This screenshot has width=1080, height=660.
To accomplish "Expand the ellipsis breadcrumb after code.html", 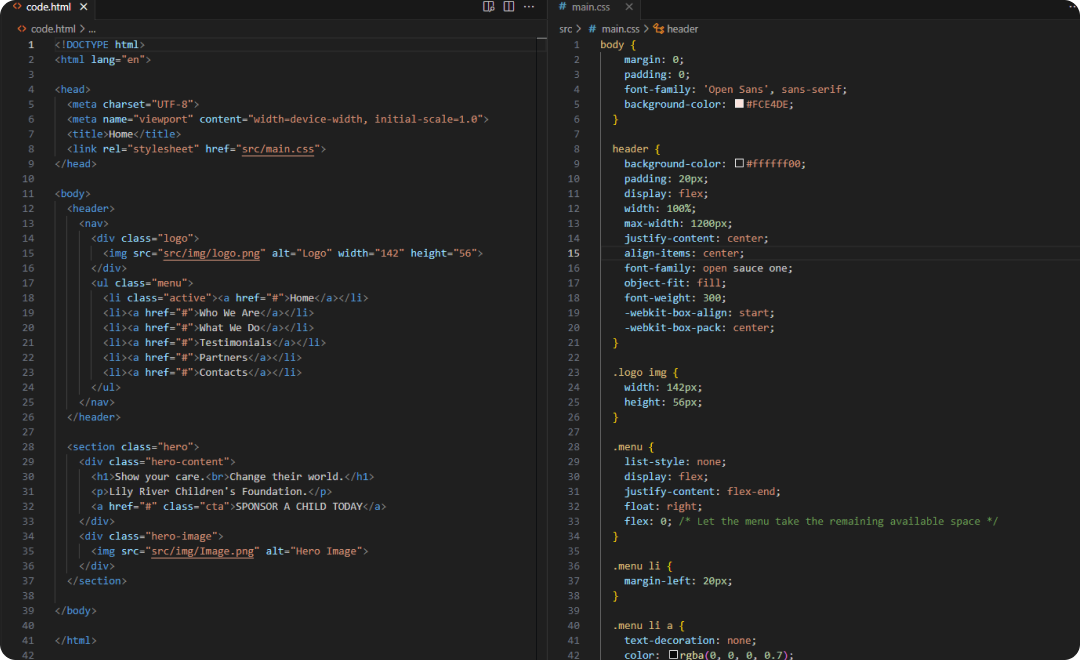I will click(92, 29).
